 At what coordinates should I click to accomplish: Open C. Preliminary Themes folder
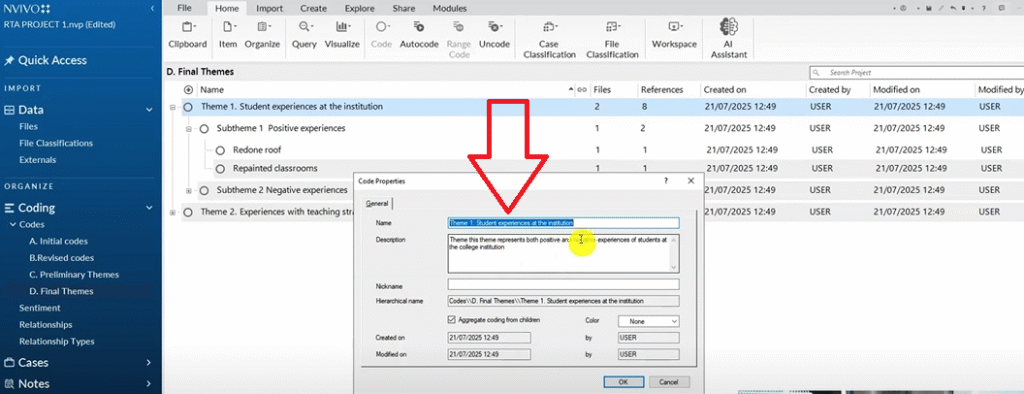(x=74, y=274)
